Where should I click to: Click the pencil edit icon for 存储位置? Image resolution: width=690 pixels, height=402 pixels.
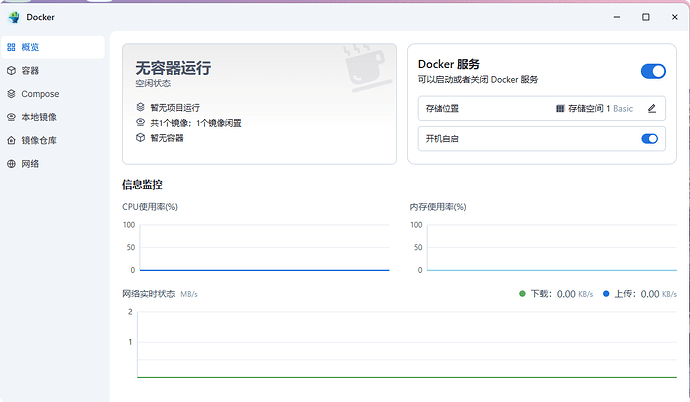point(652,108)
